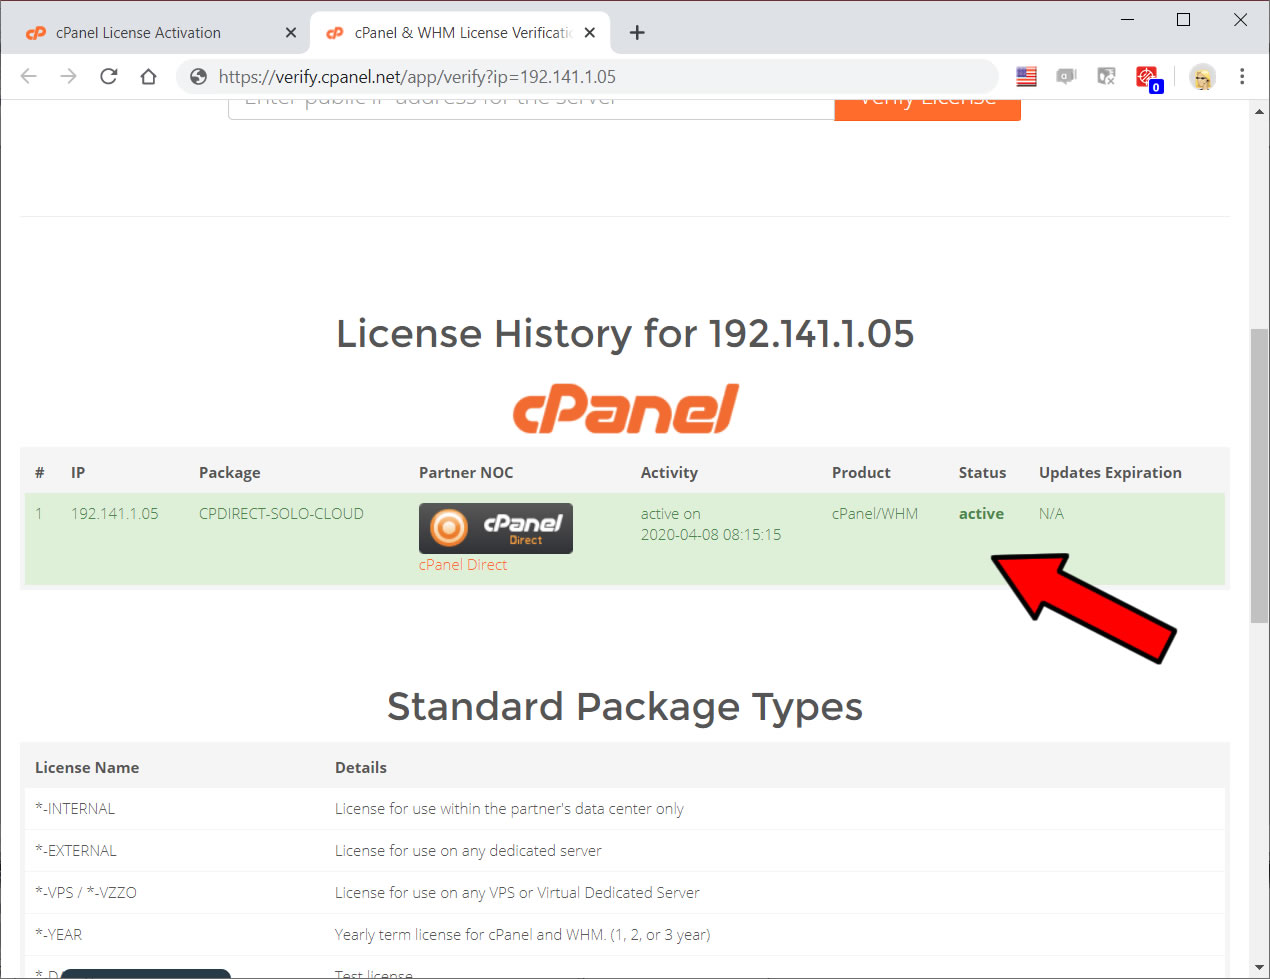Click the Product column header
The image size is (1270, 979).
[x=861, y=473]
